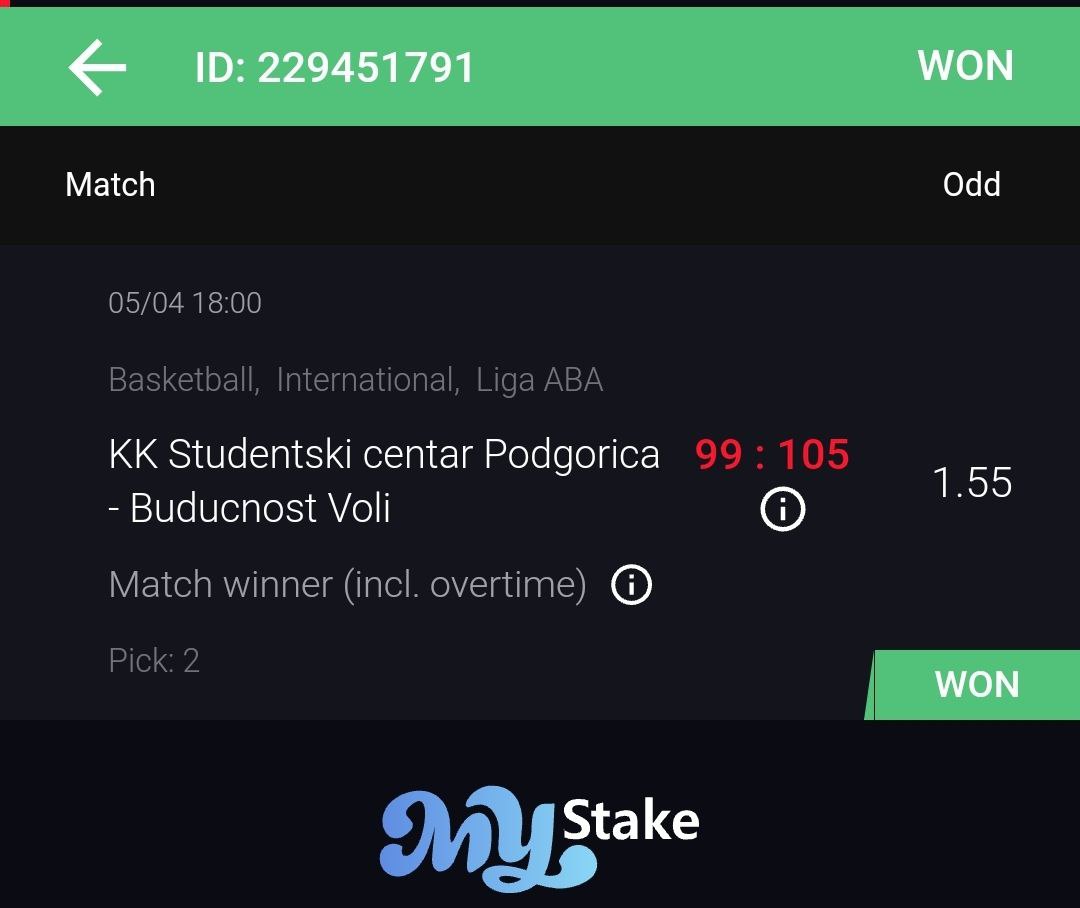The width and height of the screenshot is (1080, 908).
Task: Open KK Studentski centar Podgorica match name
Action: pyautogui.click(x=384, y=454)
